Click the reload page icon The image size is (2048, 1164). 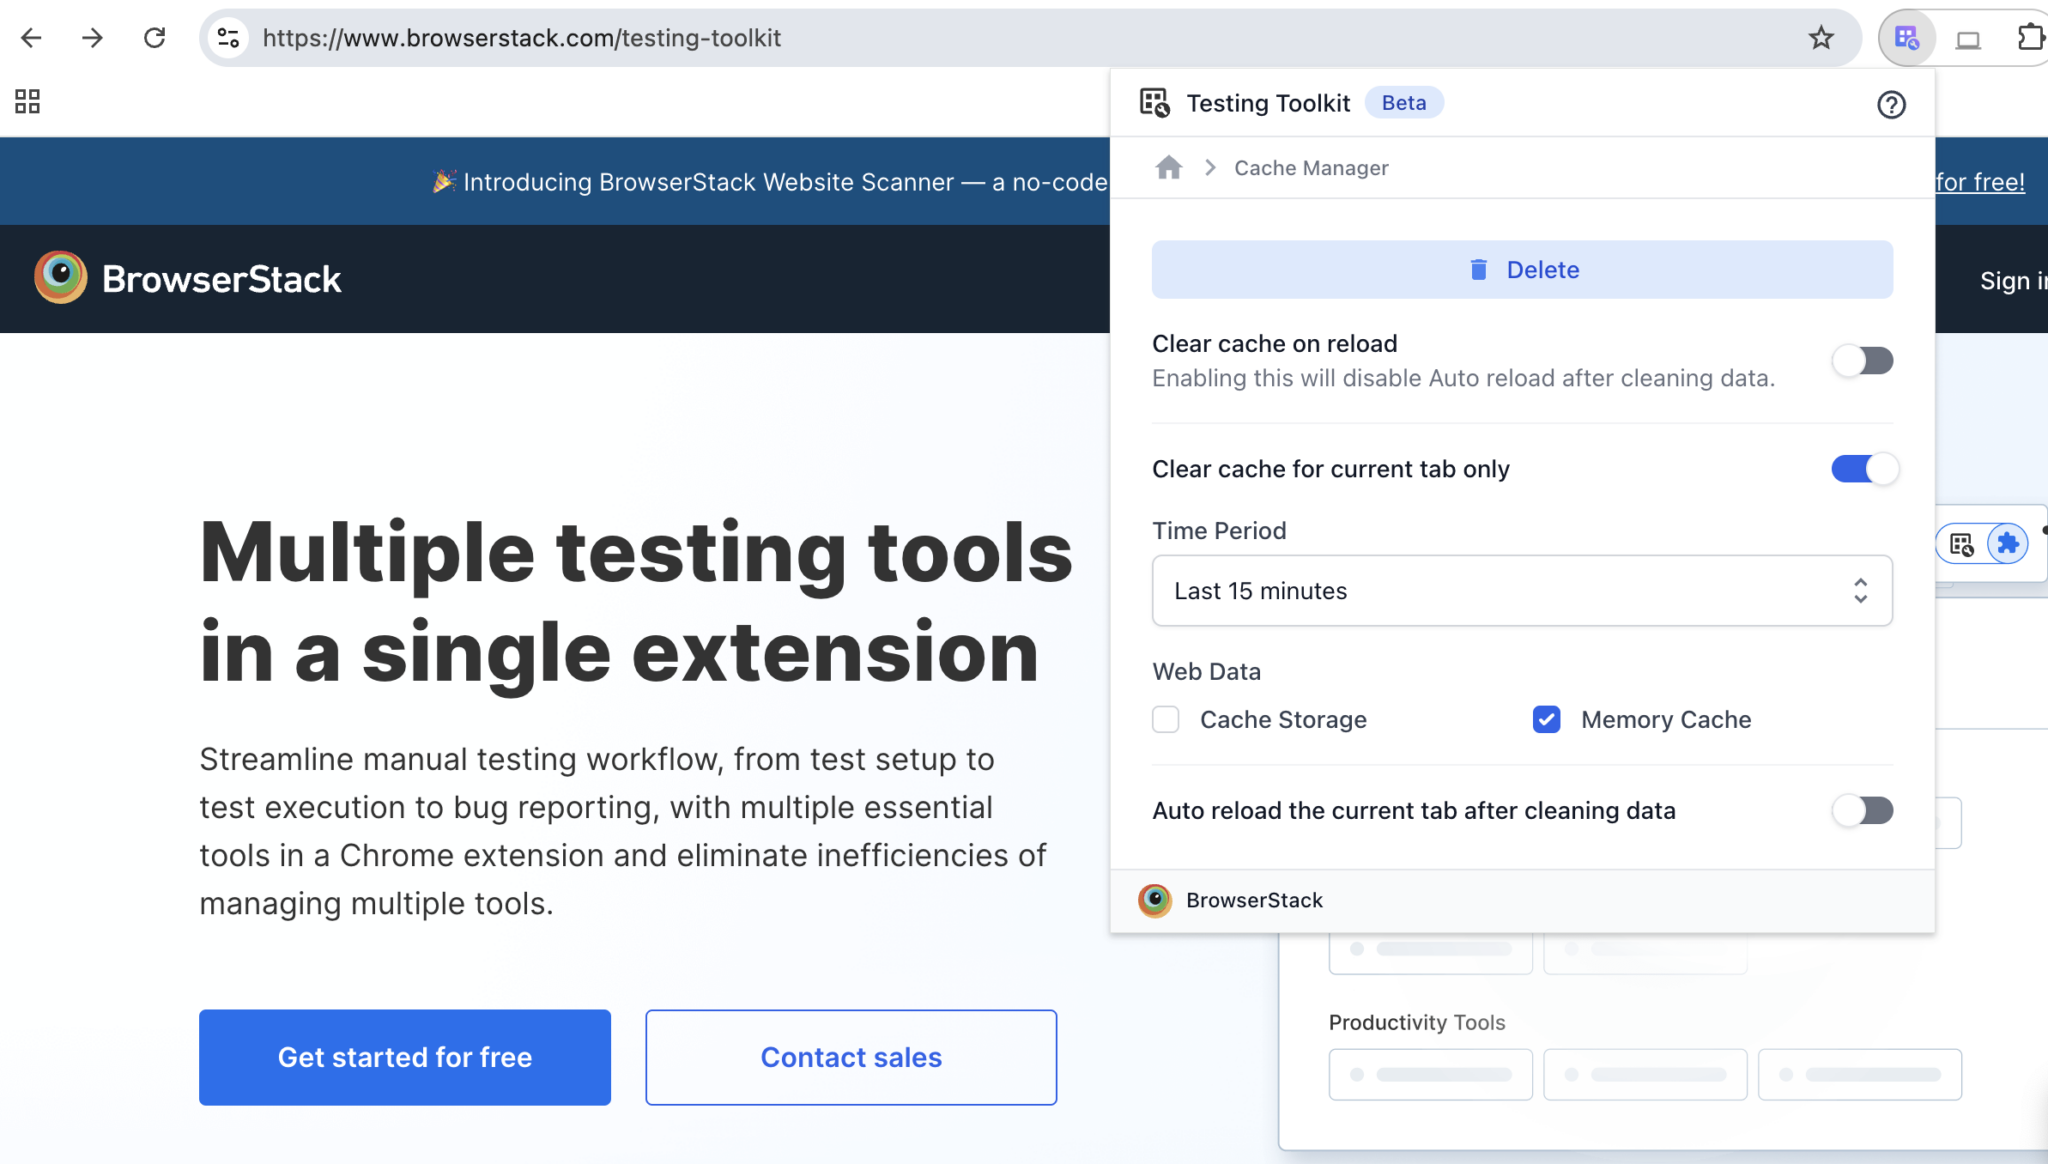coord(155,37)
